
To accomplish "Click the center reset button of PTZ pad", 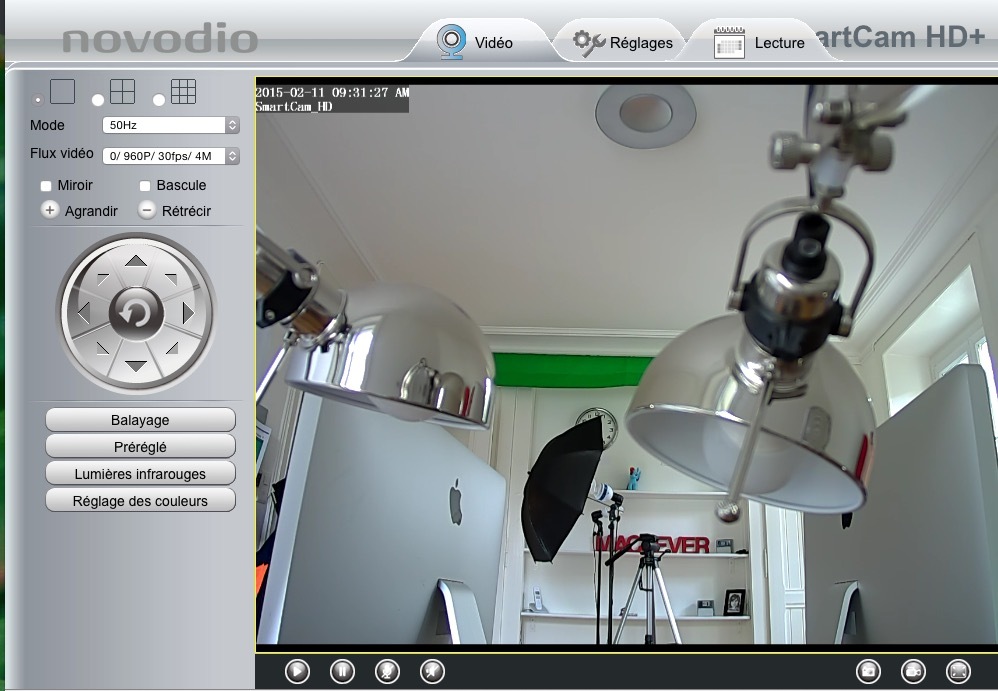I will pos(136,314).
